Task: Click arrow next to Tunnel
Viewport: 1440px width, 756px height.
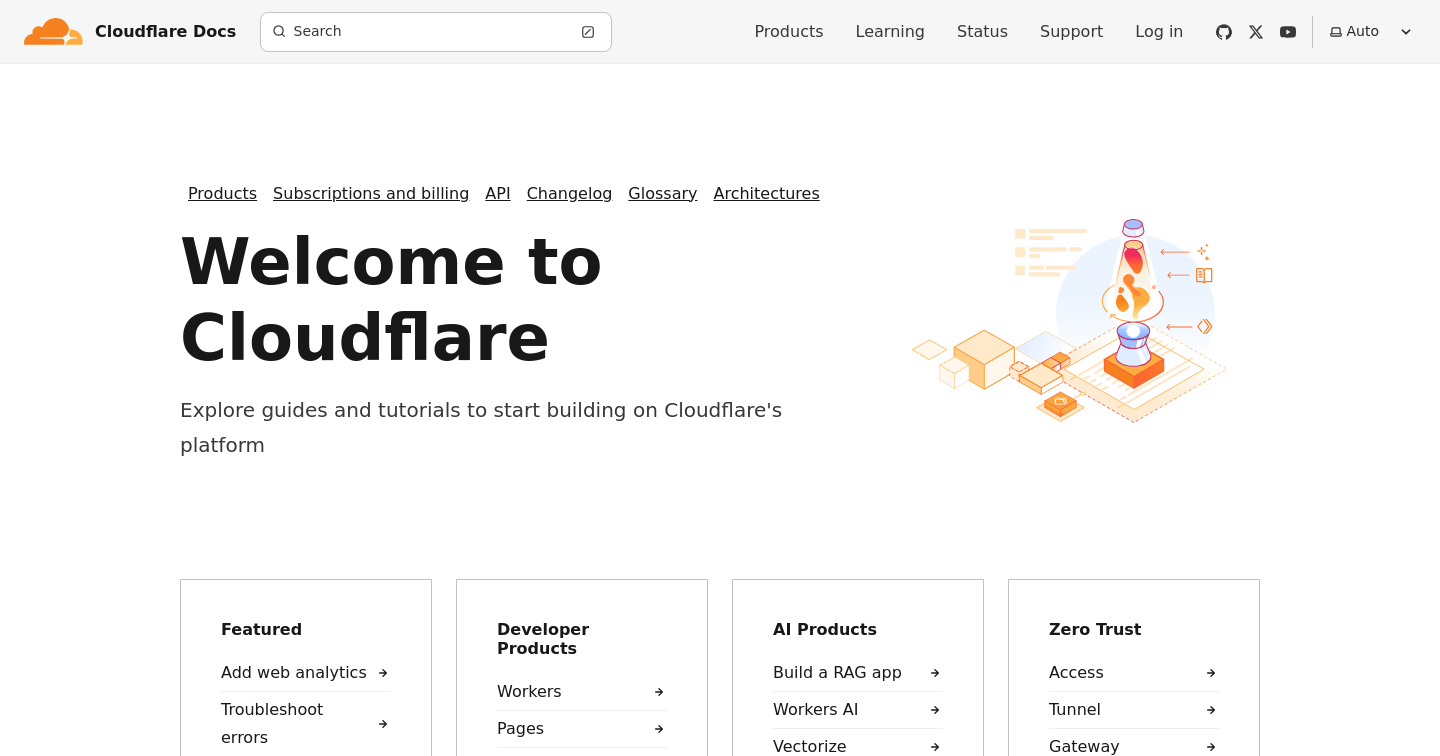Action: tap(1211, 710)
